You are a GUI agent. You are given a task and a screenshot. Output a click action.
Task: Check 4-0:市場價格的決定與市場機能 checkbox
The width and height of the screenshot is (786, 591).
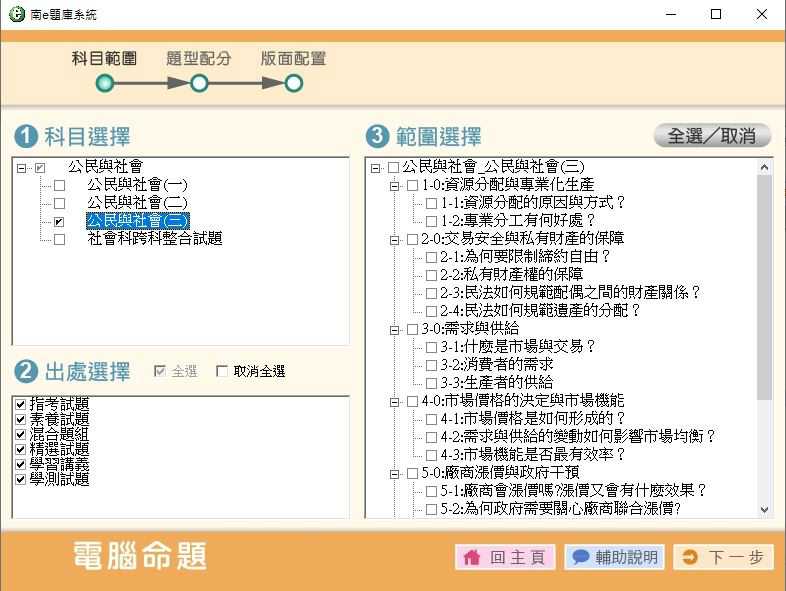tap(413, 402)
